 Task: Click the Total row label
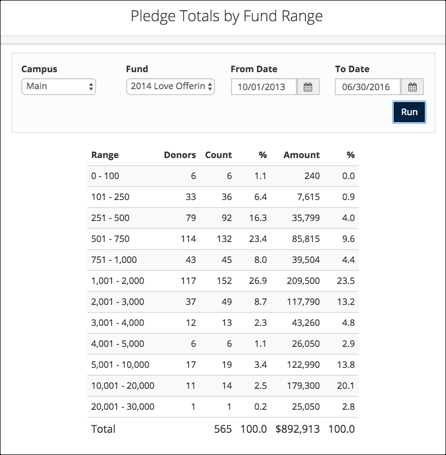click(103, 429)
